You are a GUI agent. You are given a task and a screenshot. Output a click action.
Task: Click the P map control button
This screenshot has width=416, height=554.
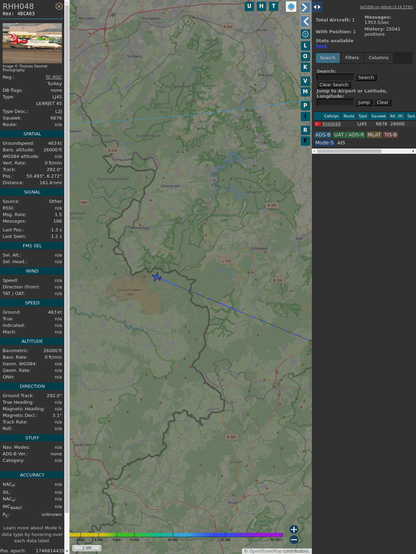[305, 105]
